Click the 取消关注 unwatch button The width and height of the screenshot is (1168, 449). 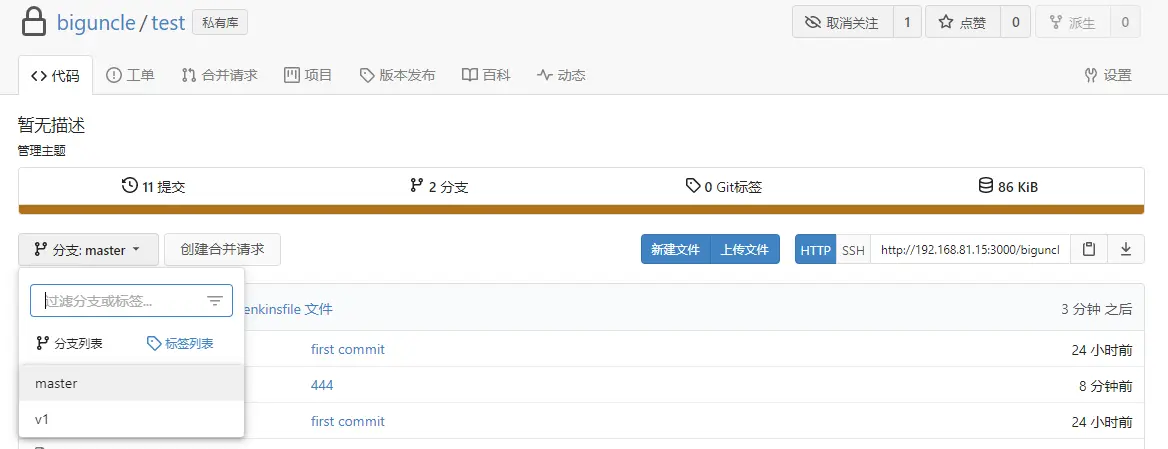pos(842,23)
